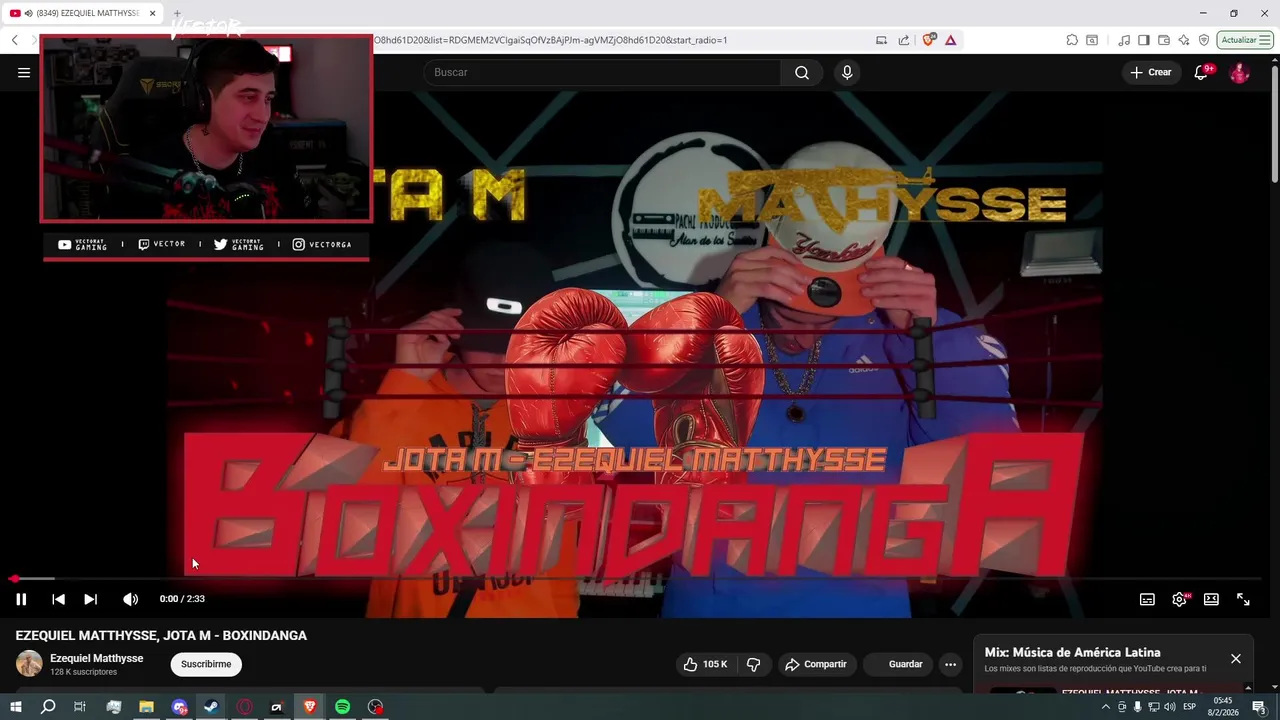1280x720 pixels.
Task: Click the browser back arrow
Action: click(15, 40)
